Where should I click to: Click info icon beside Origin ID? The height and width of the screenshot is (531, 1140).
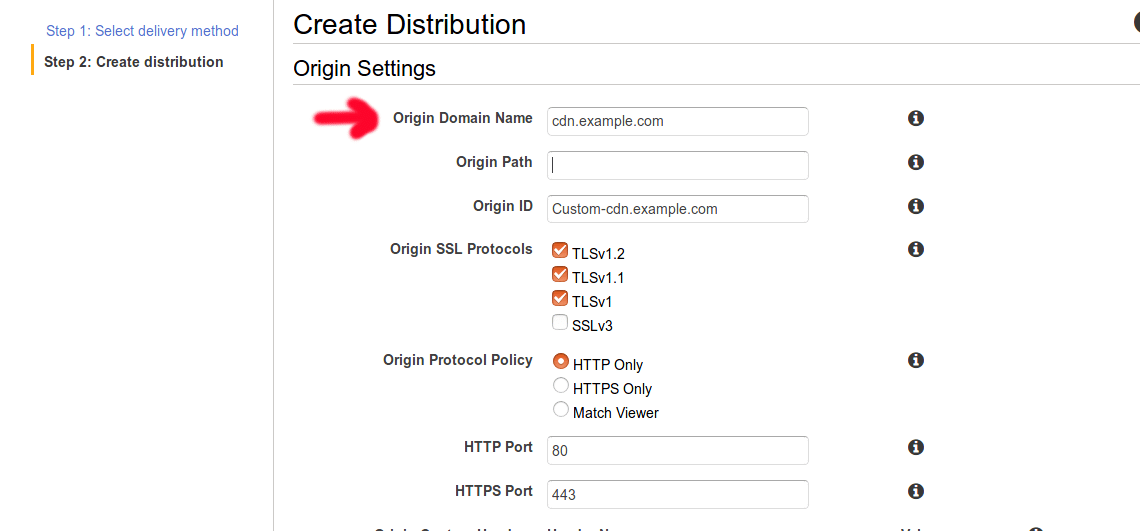coord(915,206)
